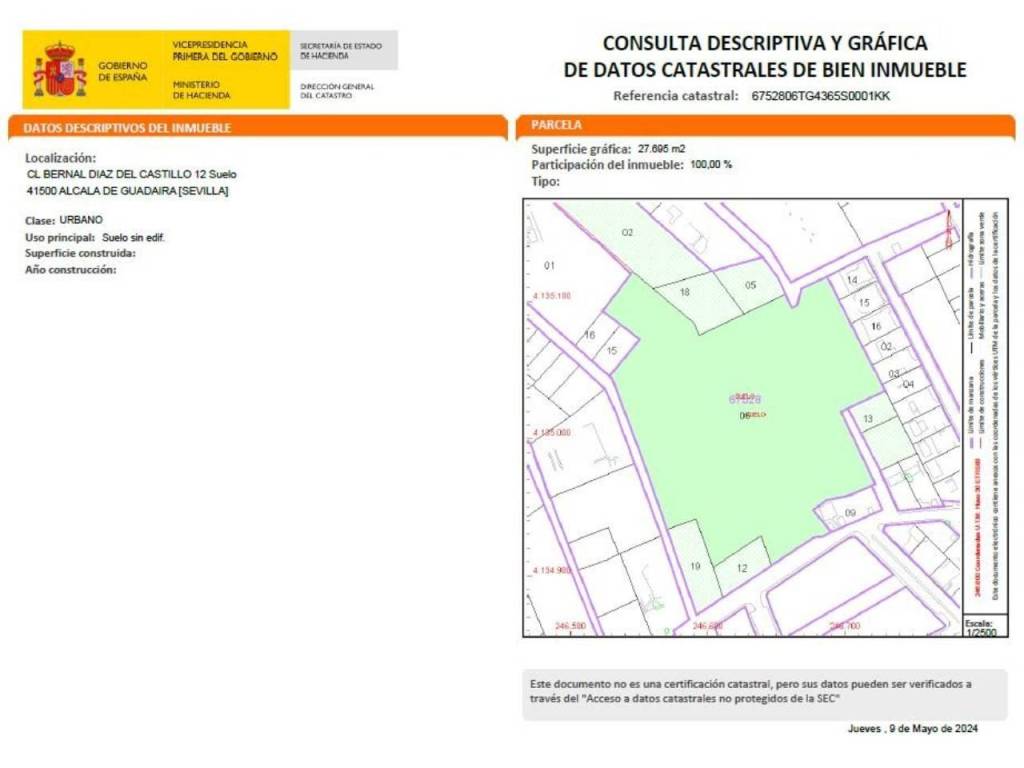Click the north arrow on the map

click(x=949, y=227)
